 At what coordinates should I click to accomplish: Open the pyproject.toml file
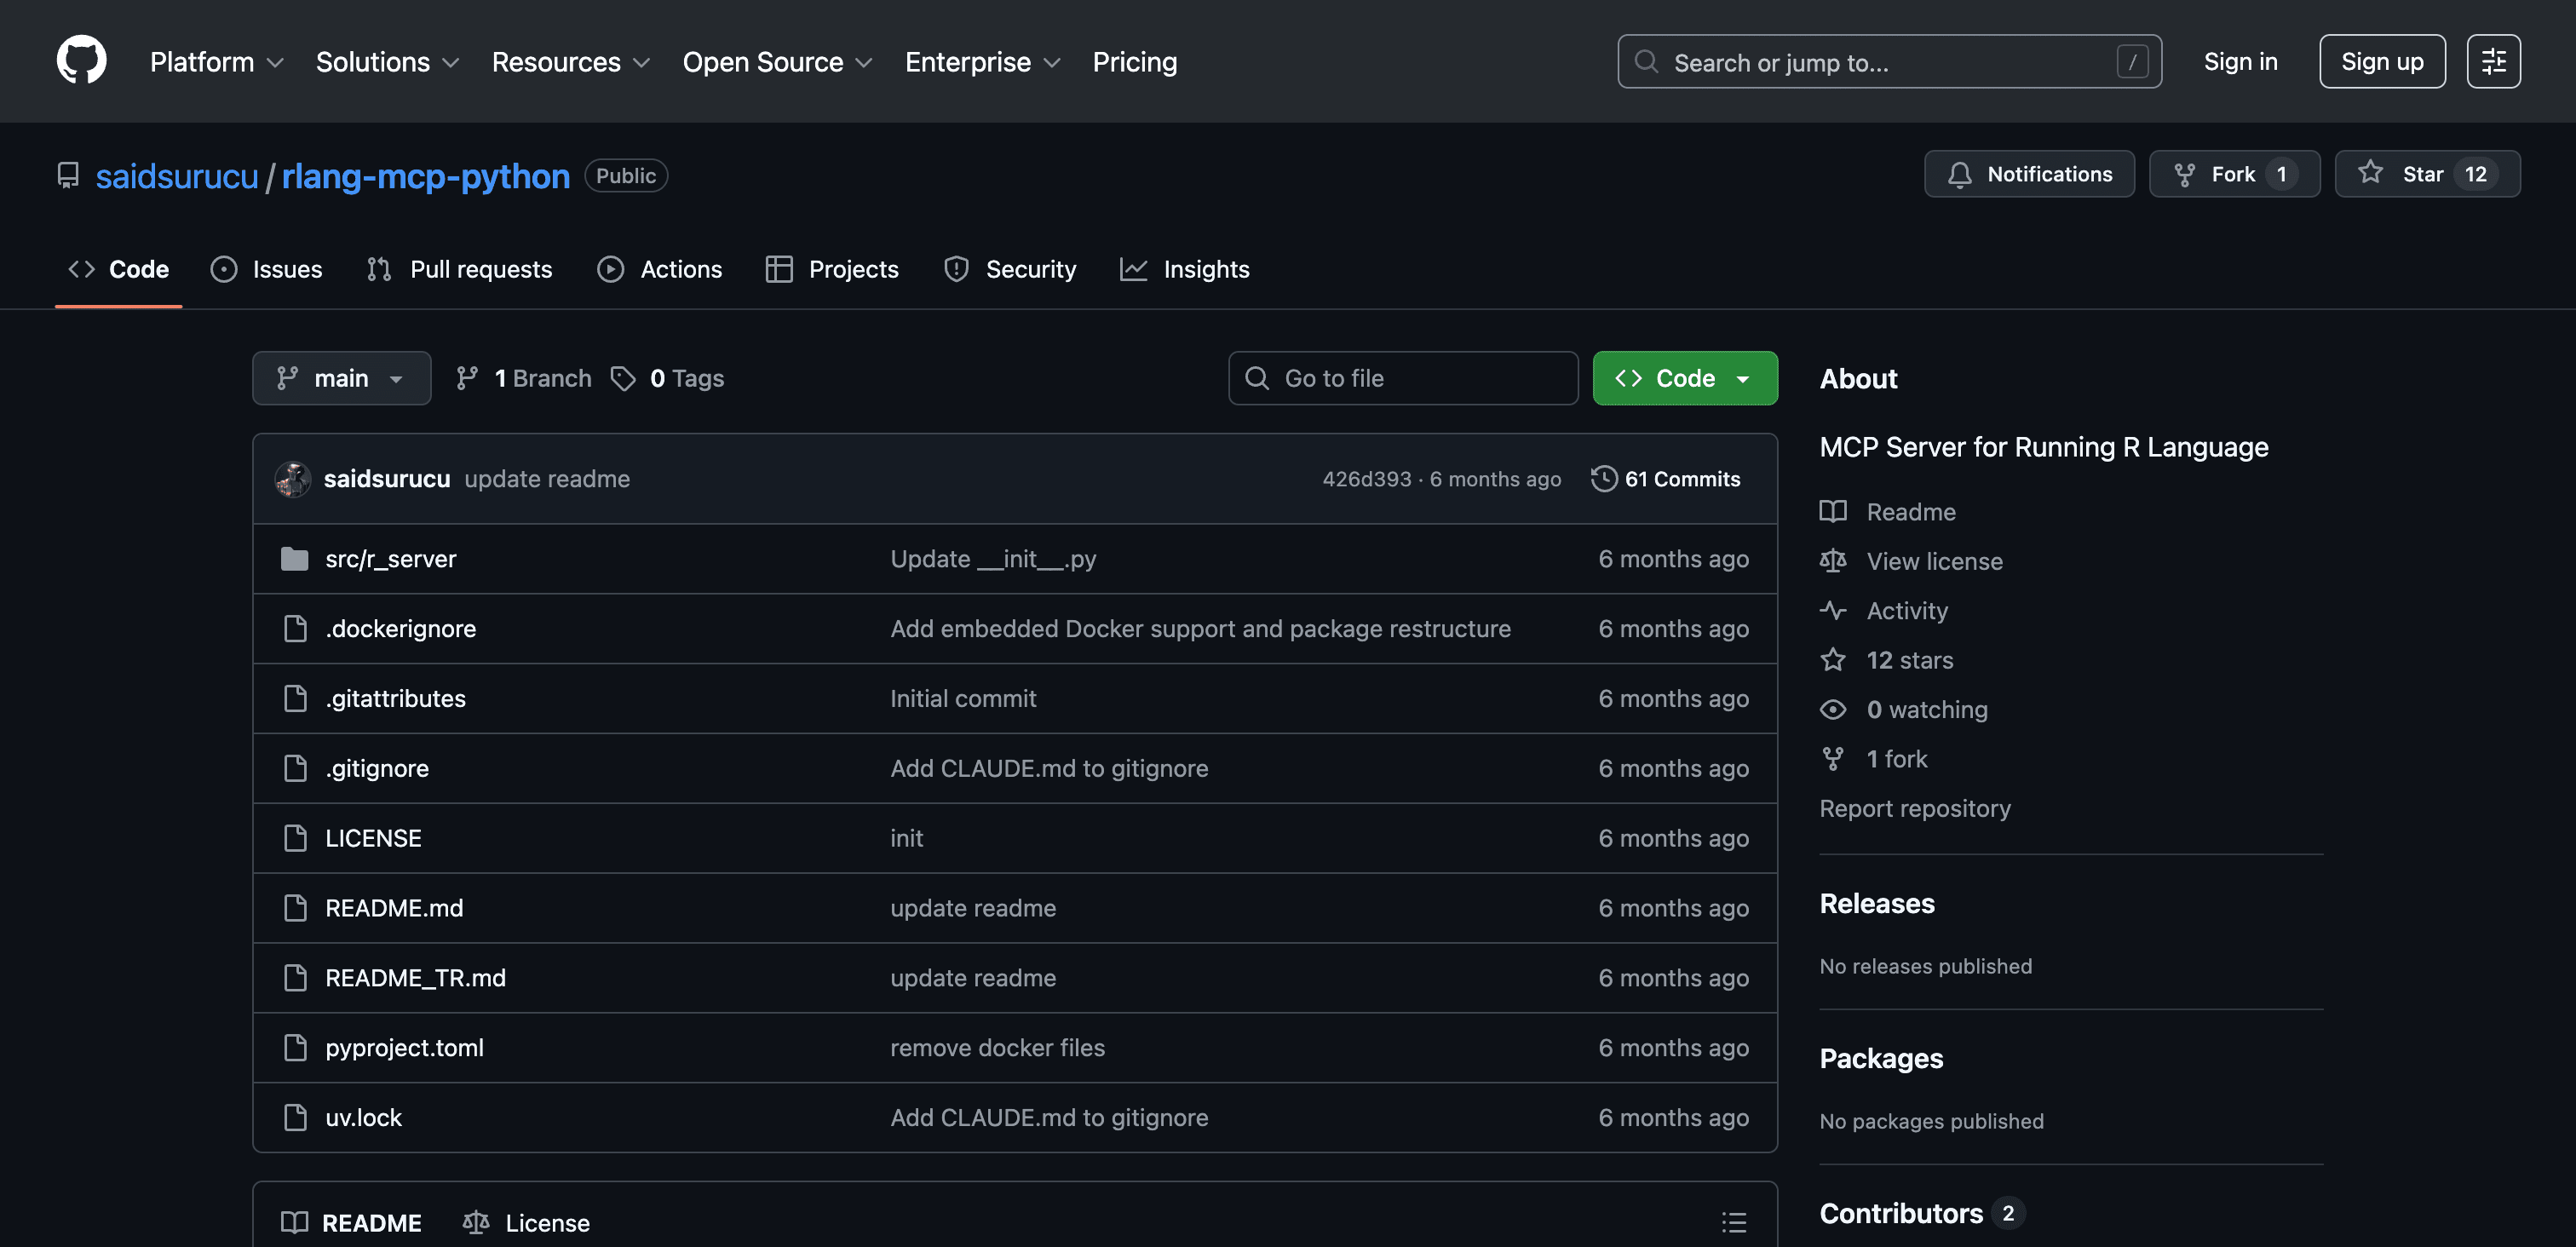[x=404, y=1047]
